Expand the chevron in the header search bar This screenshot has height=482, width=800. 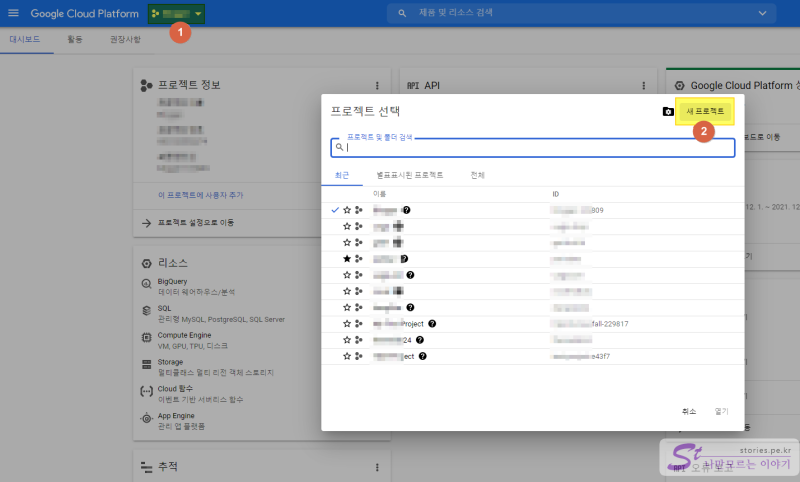coord(762,13)
